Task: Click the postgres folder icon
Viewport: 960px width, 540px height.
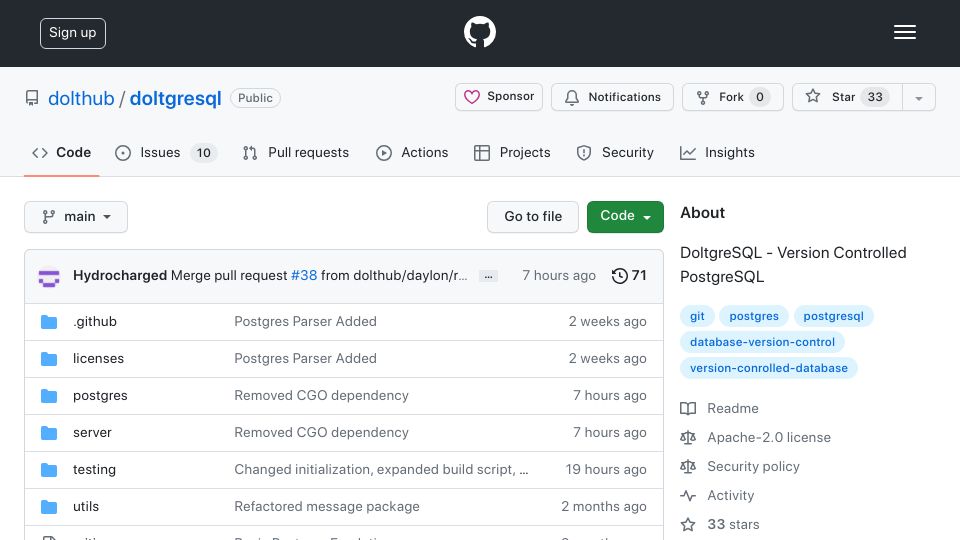Action: pos(49,396)
